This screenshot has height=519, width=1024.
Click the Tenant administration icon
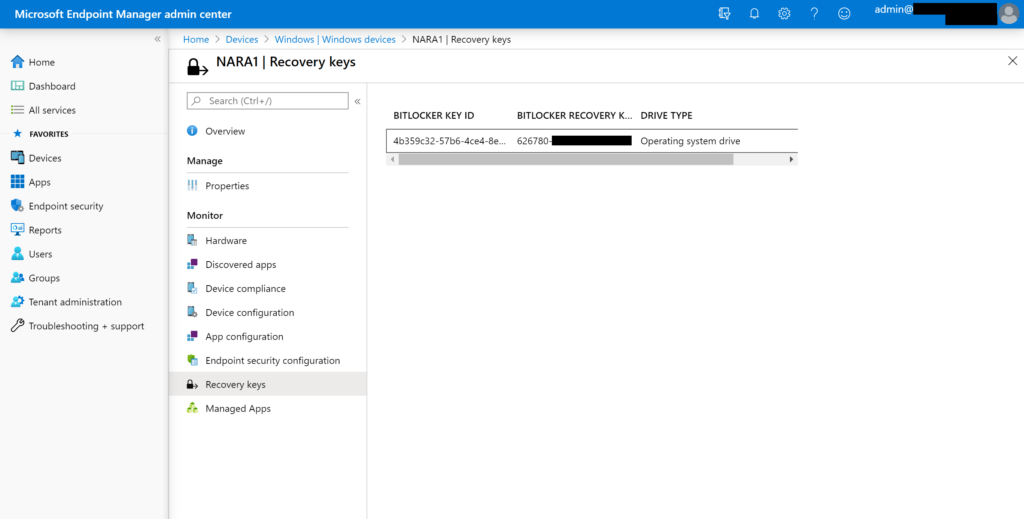pyautogui.click(x=17, y=302)
